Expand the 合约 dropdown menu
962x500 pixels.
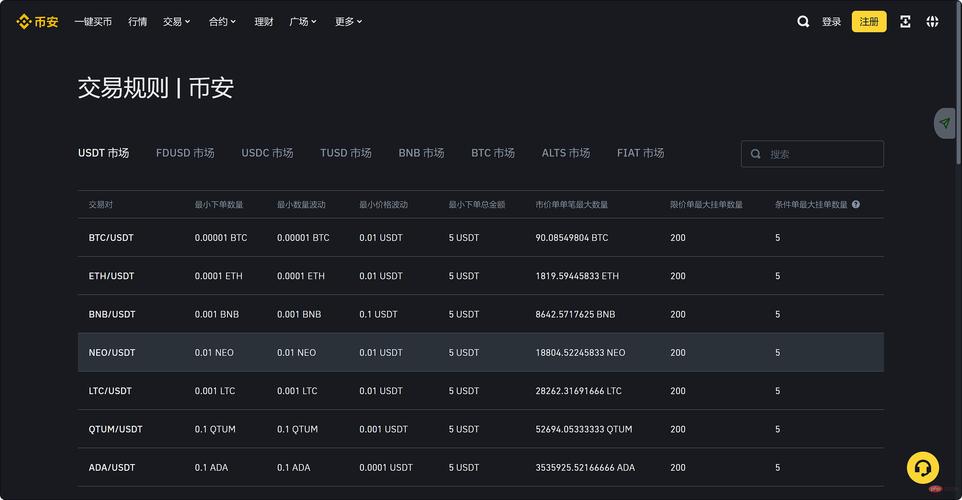click(222, 21)
